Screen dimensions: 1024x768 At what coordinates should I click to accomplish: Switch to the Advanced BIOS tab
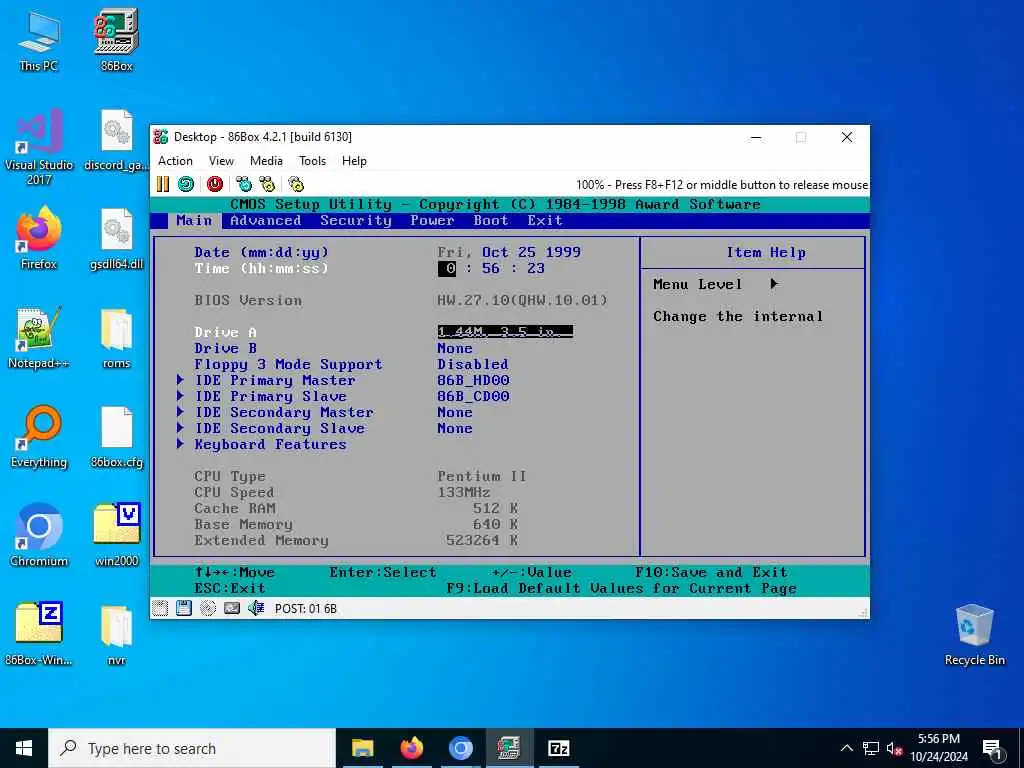click(x=265, y=221)
